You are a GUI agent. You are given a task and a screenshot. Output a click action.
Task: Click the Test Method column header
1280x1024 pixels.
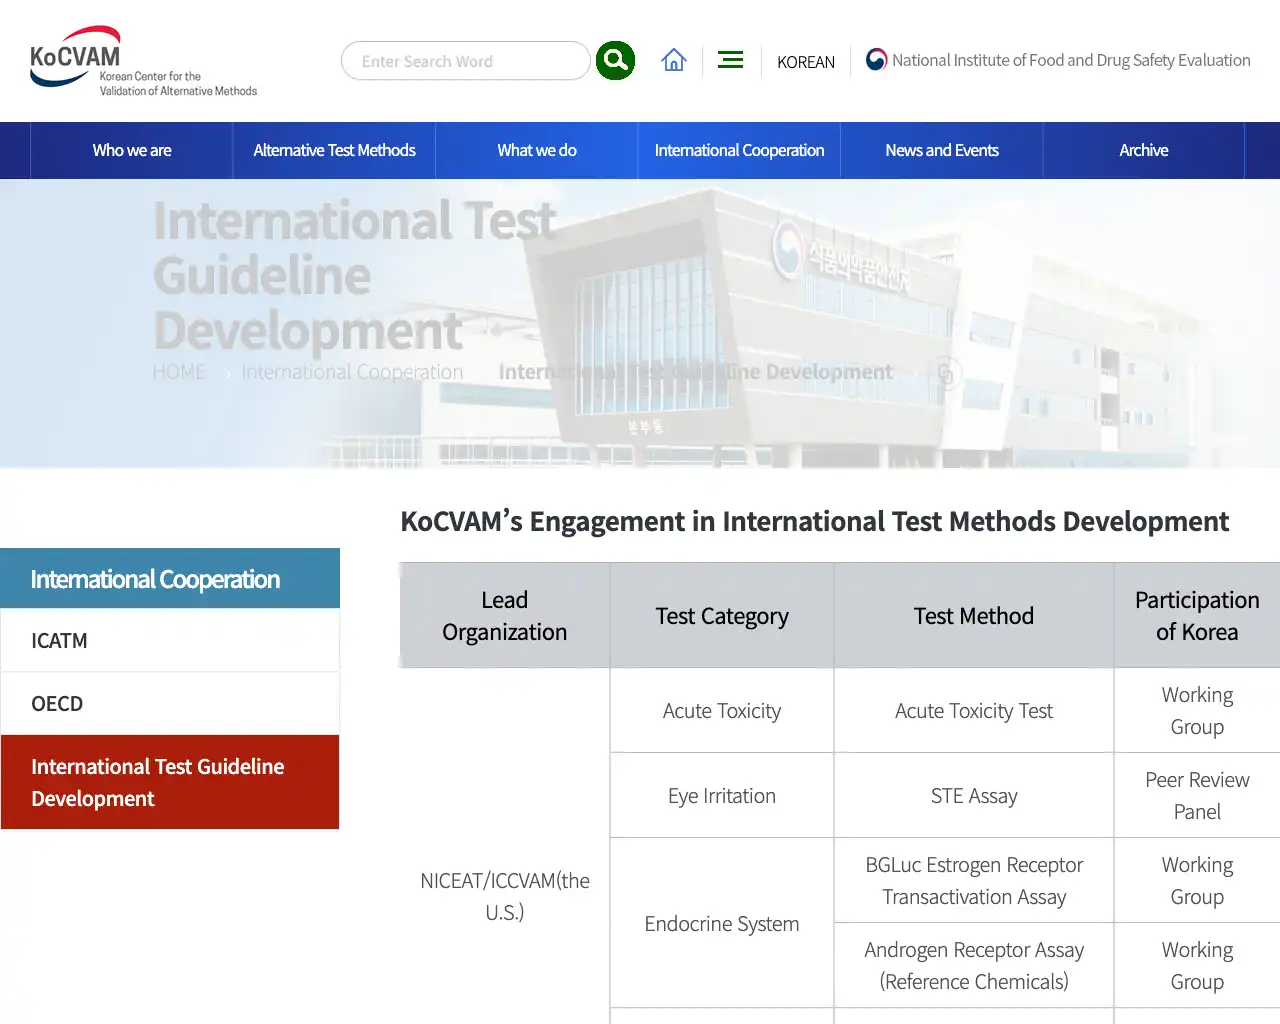(974, 615)
